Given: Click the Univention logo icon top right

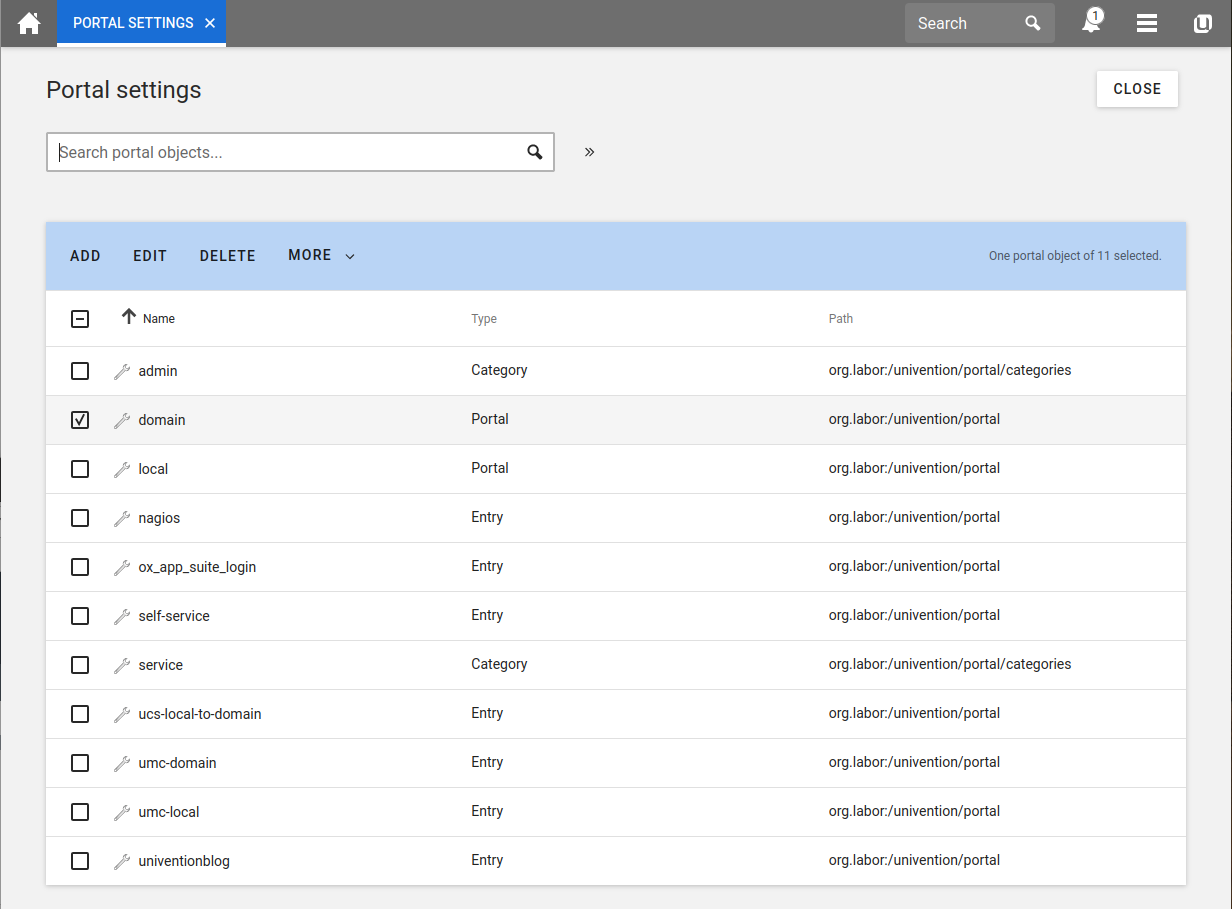Looking at the screenshot, I should (x=1203, y=23).
